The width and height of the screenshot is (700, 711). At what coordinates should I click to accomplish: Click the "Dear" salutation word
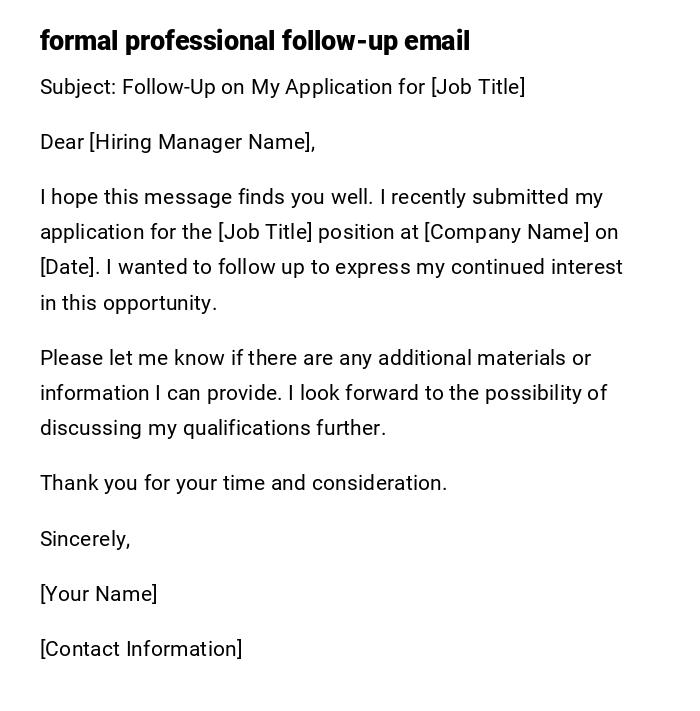pos(62,142)
